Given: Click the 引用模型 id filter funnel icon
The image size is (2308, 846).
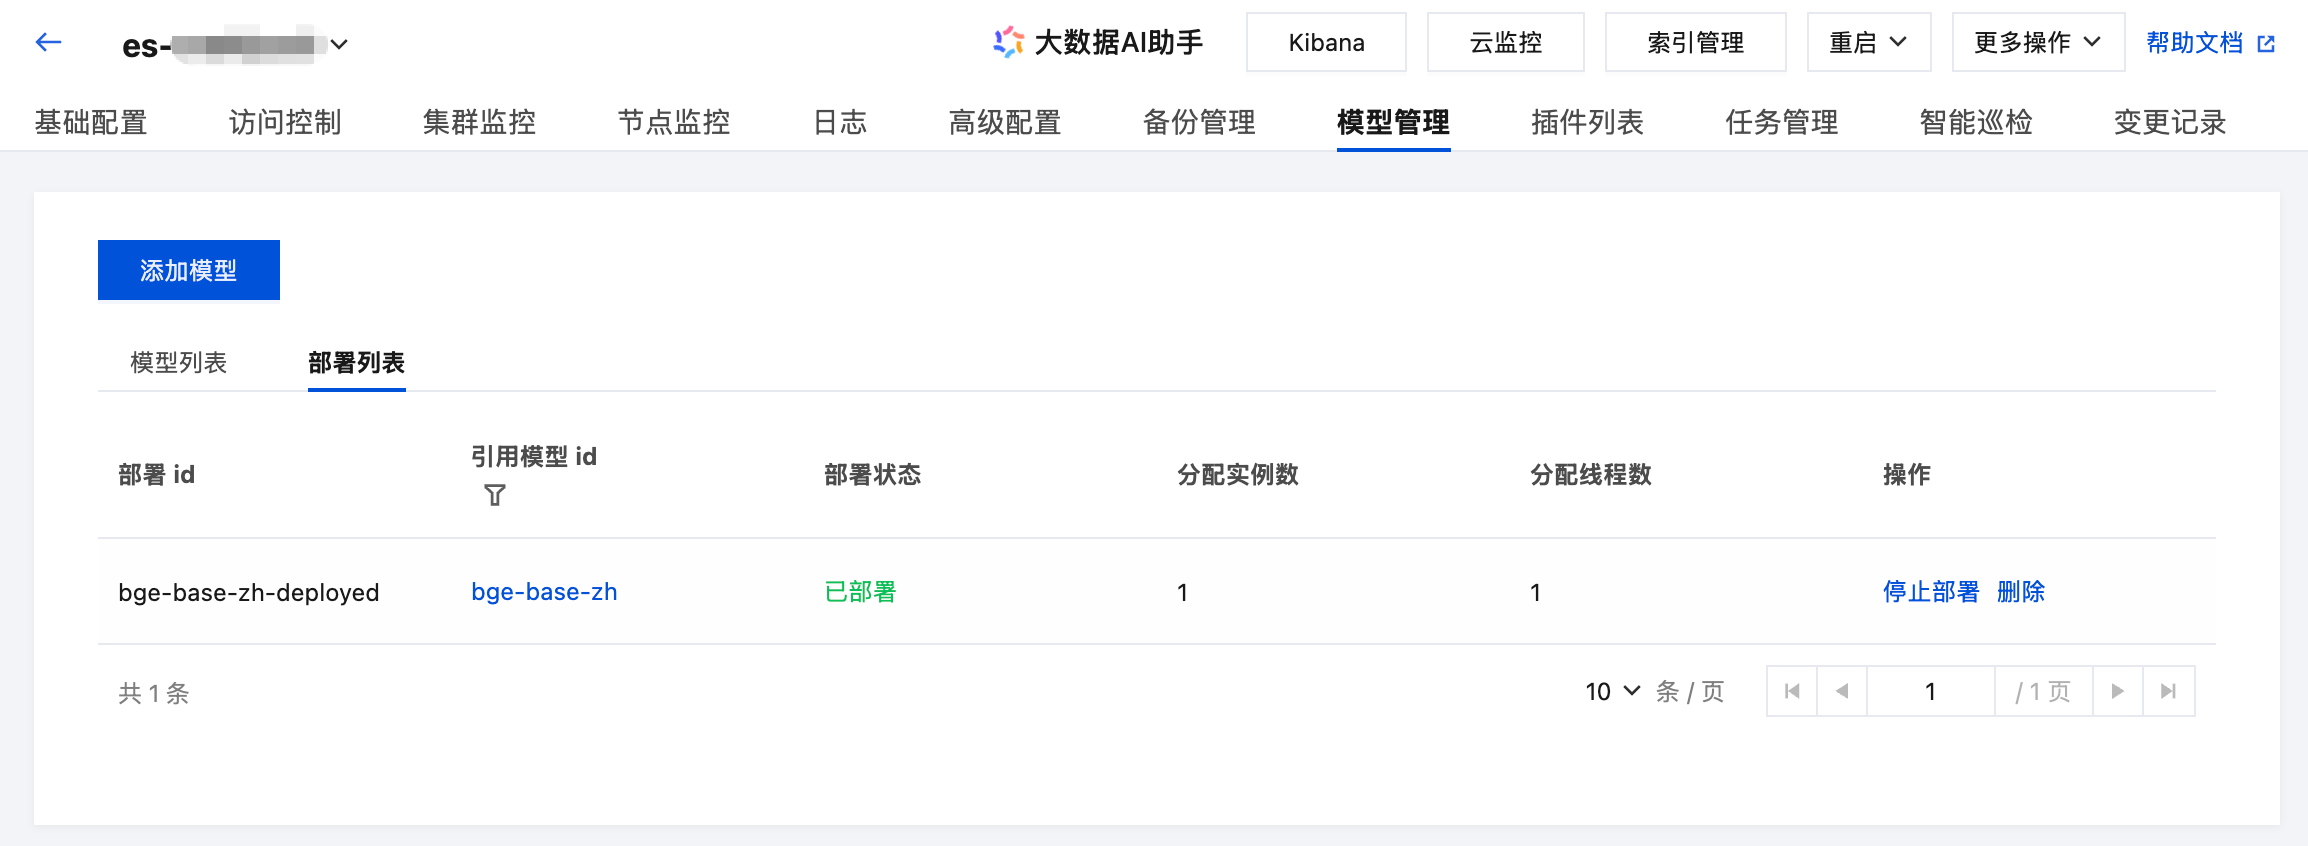Looking at the screenshot, I should point(495,495).
